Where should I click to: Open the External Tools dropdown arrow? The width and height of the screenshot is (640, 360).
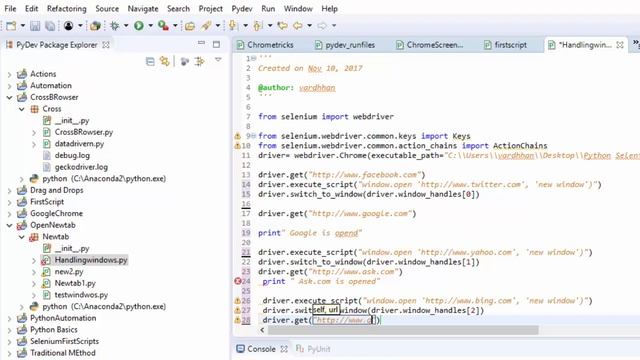point(175,26)
